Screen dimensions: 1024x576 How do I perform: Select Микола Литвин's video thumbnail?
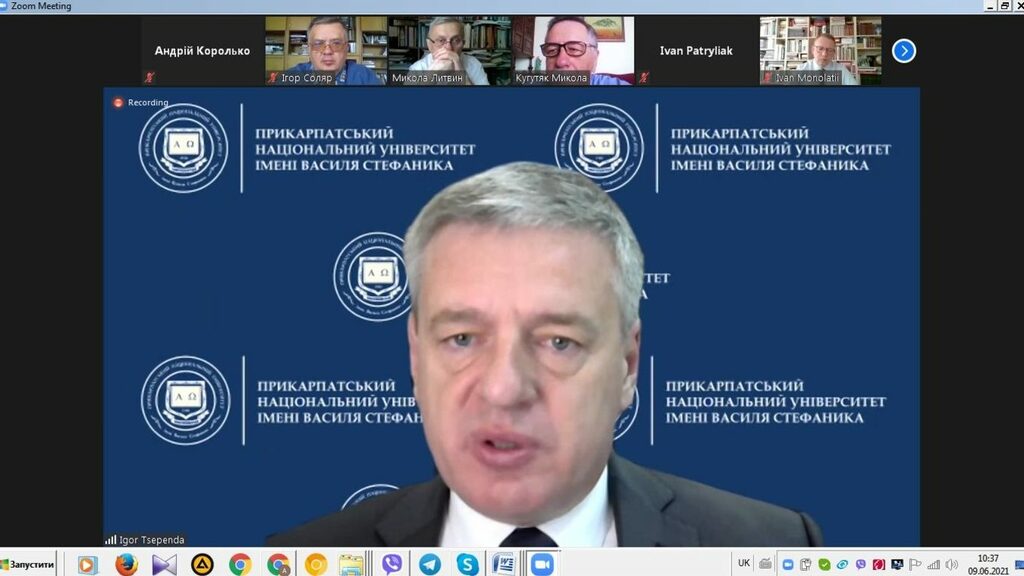point(448,50)
